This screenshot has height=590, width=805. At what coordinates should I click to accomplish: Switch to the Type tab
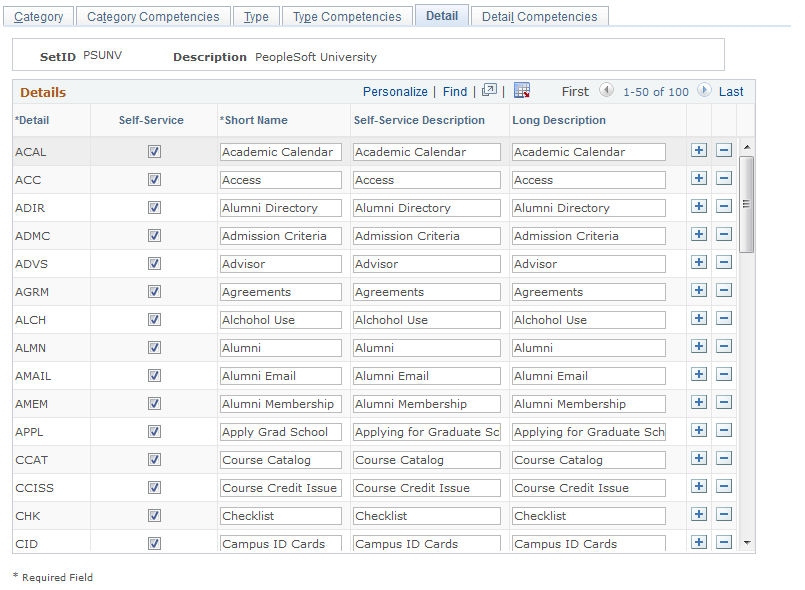tap(256, 16)
